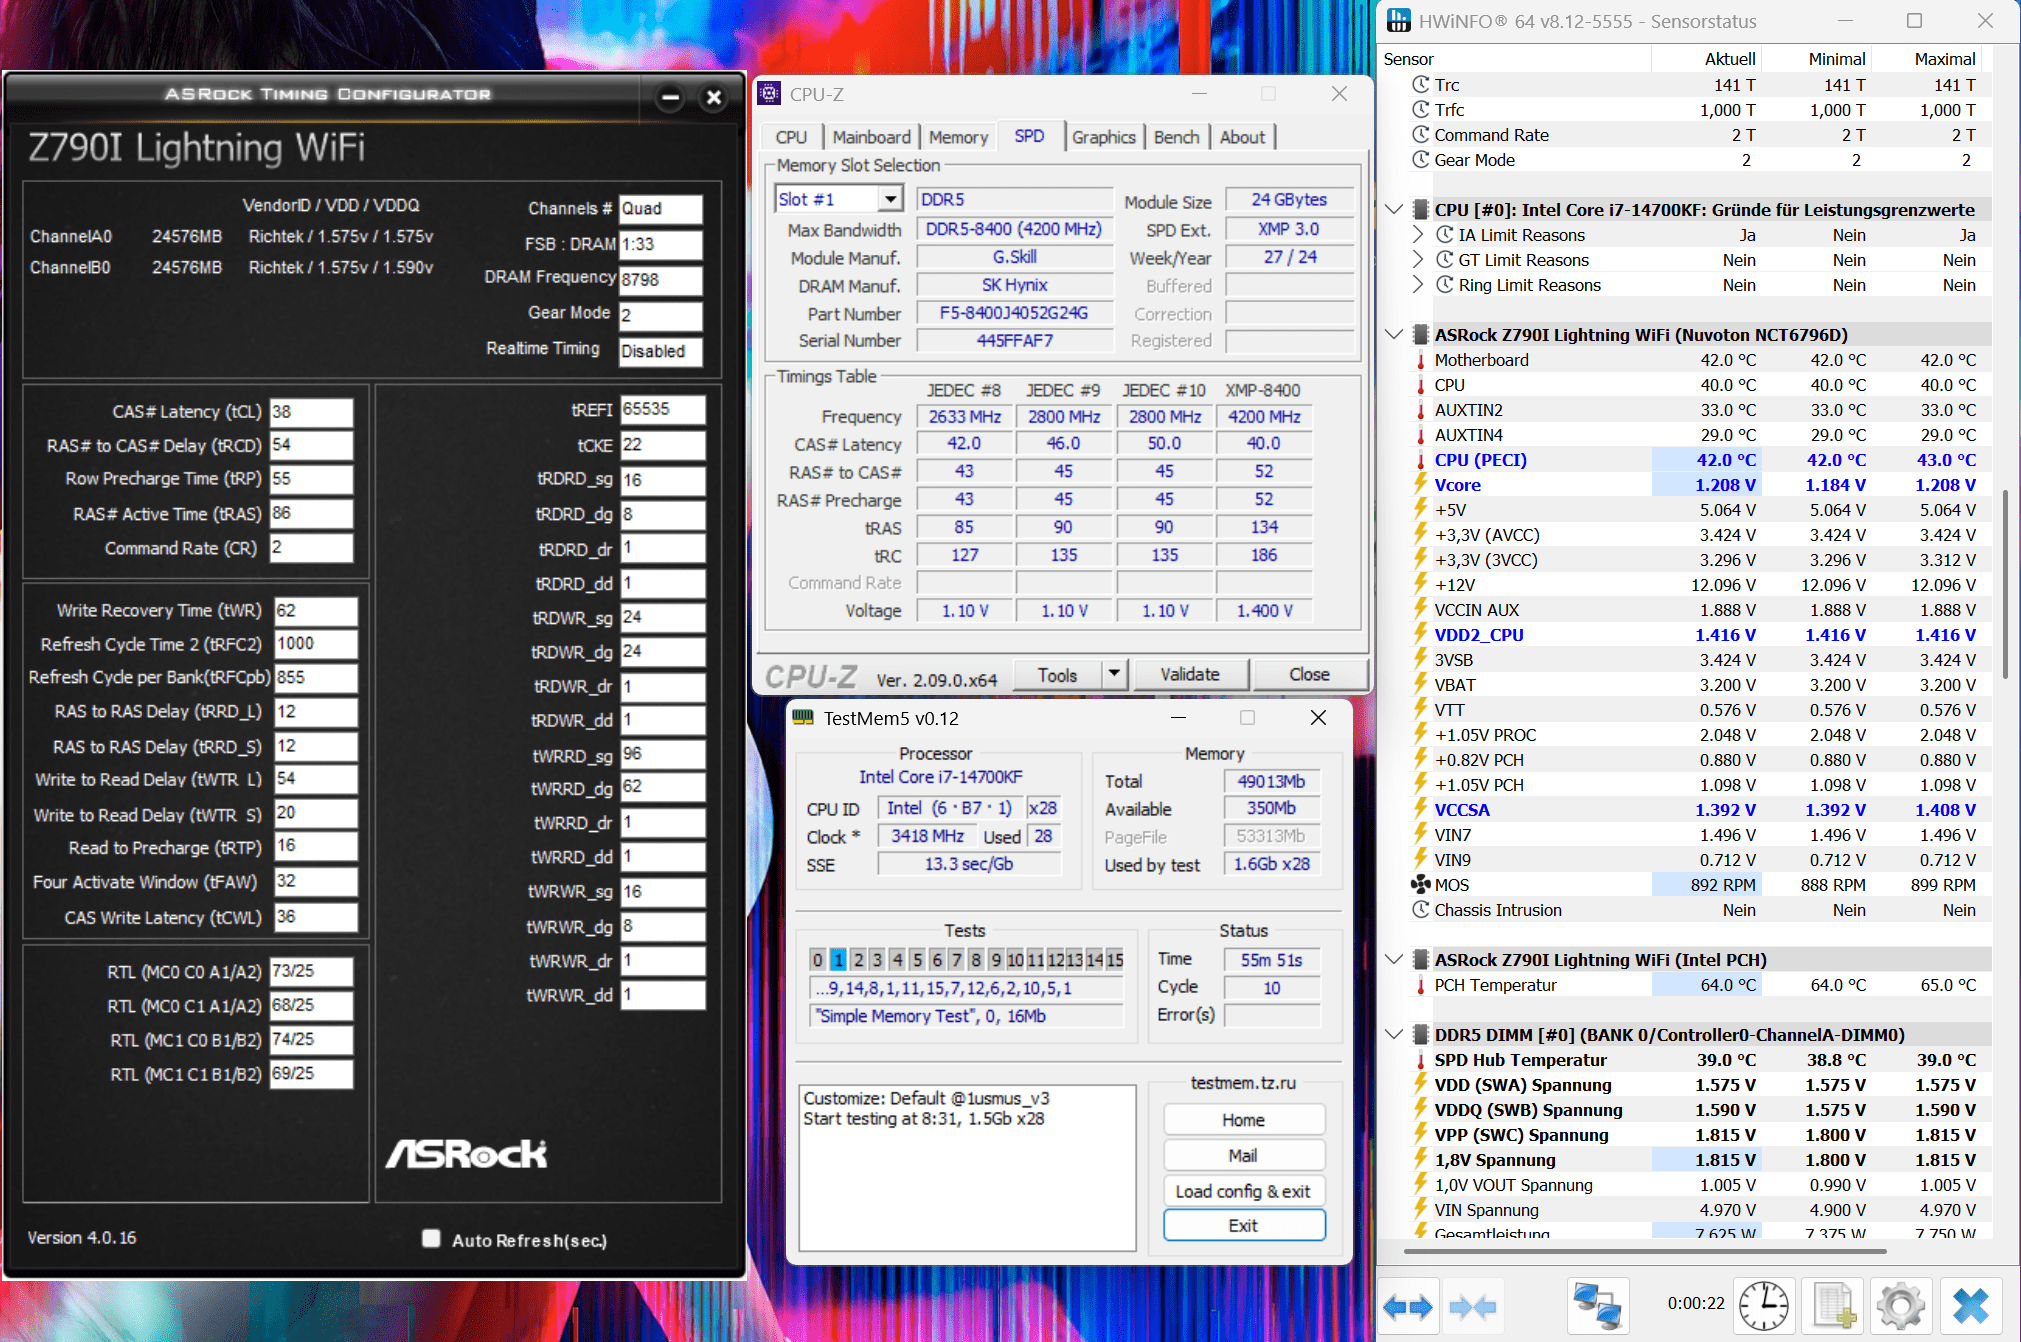Click HWiNFO vertical scrollbar thumb
The width and height of the screenshot is (2021, 1342).
click(2005, 585)
